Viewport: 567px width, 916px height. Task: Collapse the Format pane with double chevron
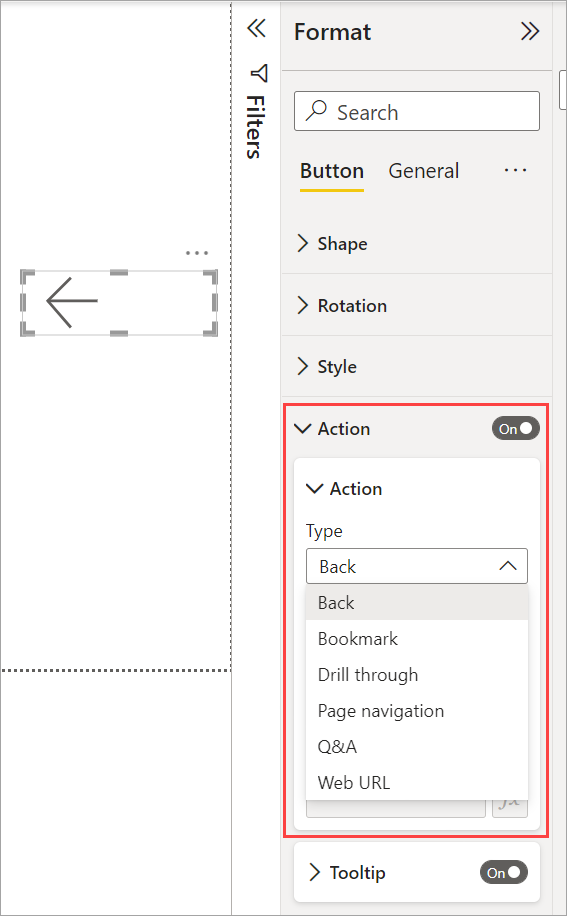pyautogui.click(x=530, y=32)
